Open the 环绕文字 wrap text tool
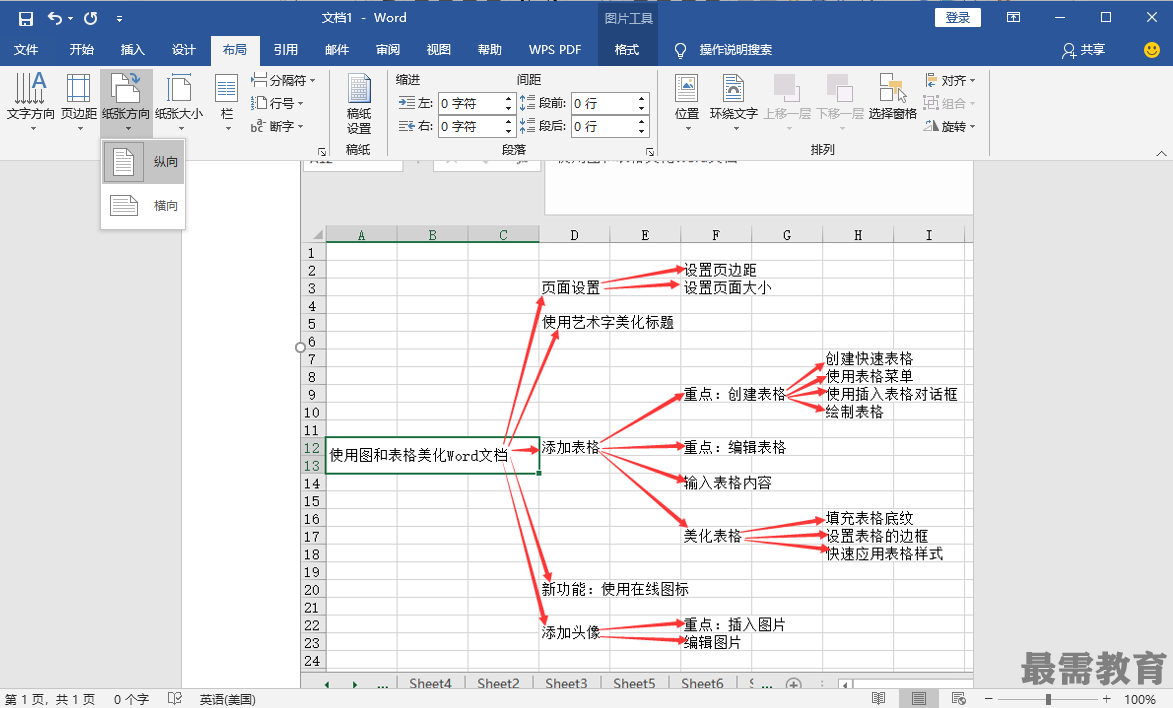Image resolution: width=1173 pixels, height=708 pixels. click(x=734, y=103)
